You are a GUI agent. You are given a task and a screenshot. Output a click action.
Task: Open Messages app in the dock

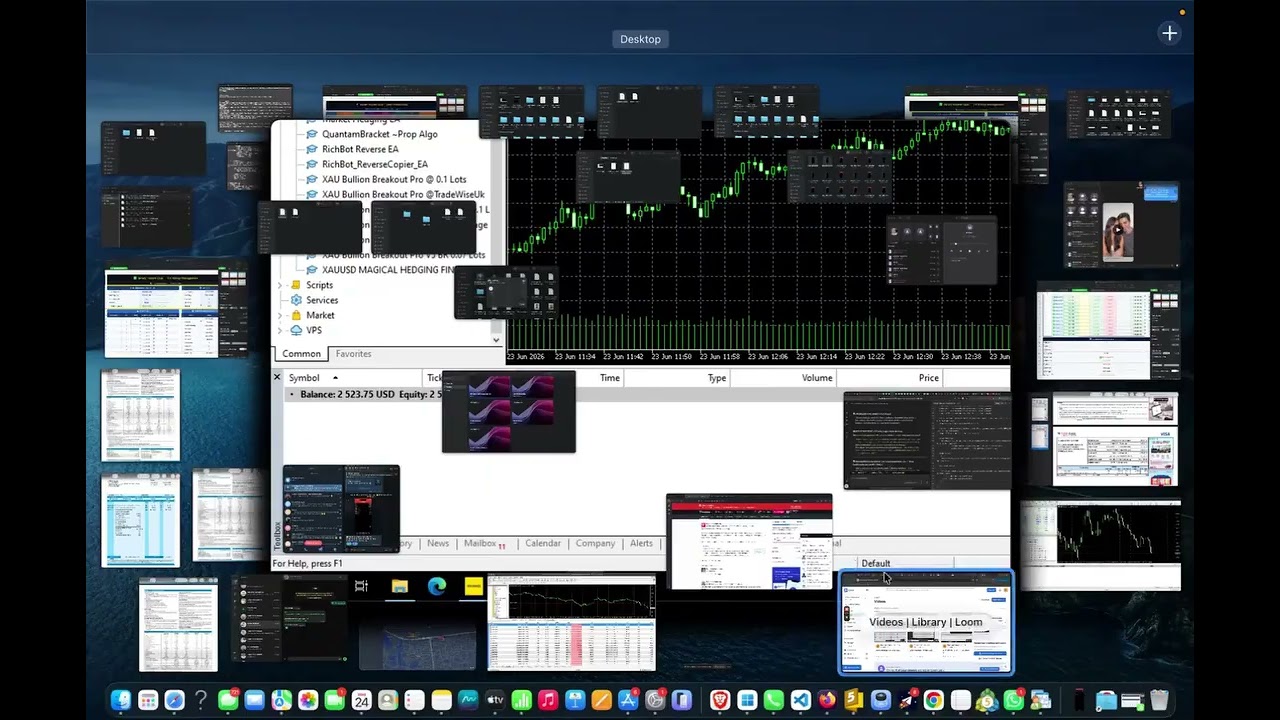tap(228, 701)
